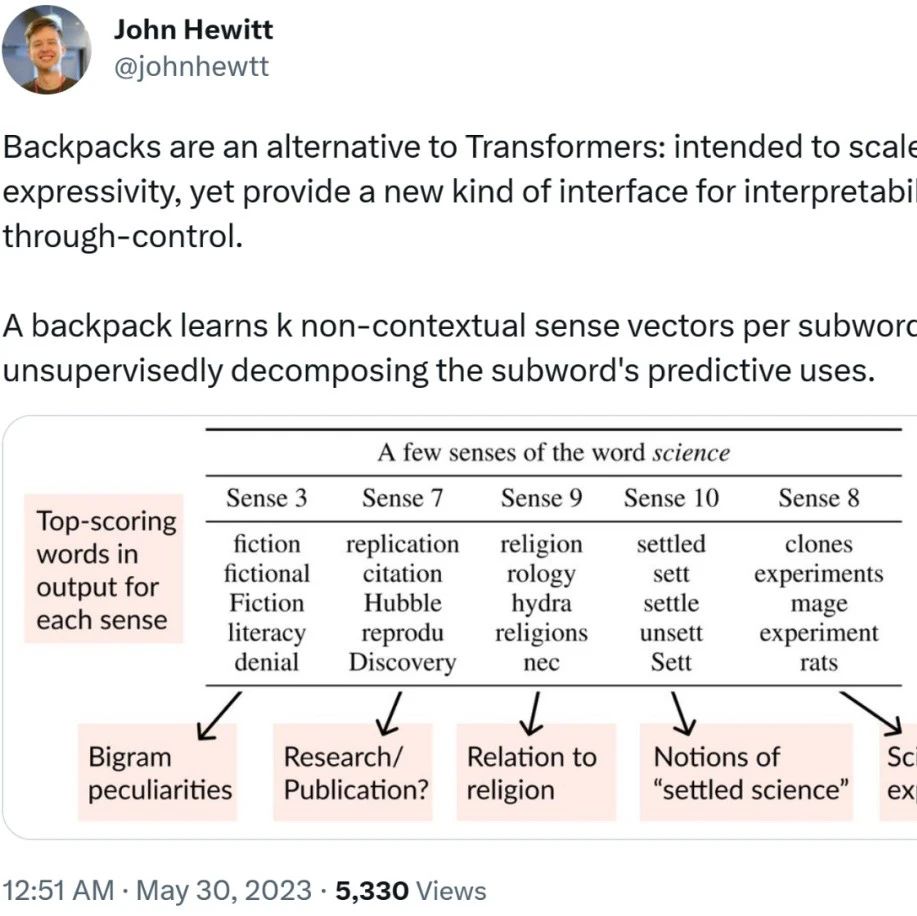Viewport: 917px width, 916px height.
Task: Click the arrow below the Sense 9 column
Action: pyautogui.click(x=533, y=714)
